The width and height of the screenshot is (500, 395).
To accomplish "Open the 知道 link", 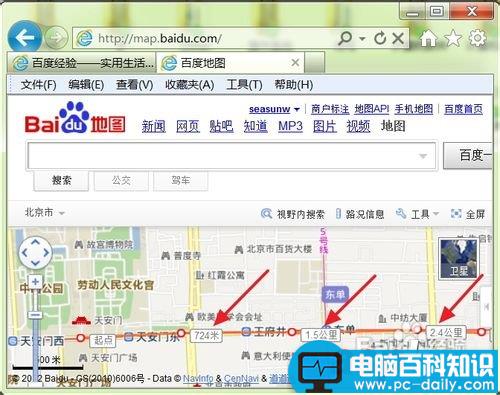I will click(255, 126).
